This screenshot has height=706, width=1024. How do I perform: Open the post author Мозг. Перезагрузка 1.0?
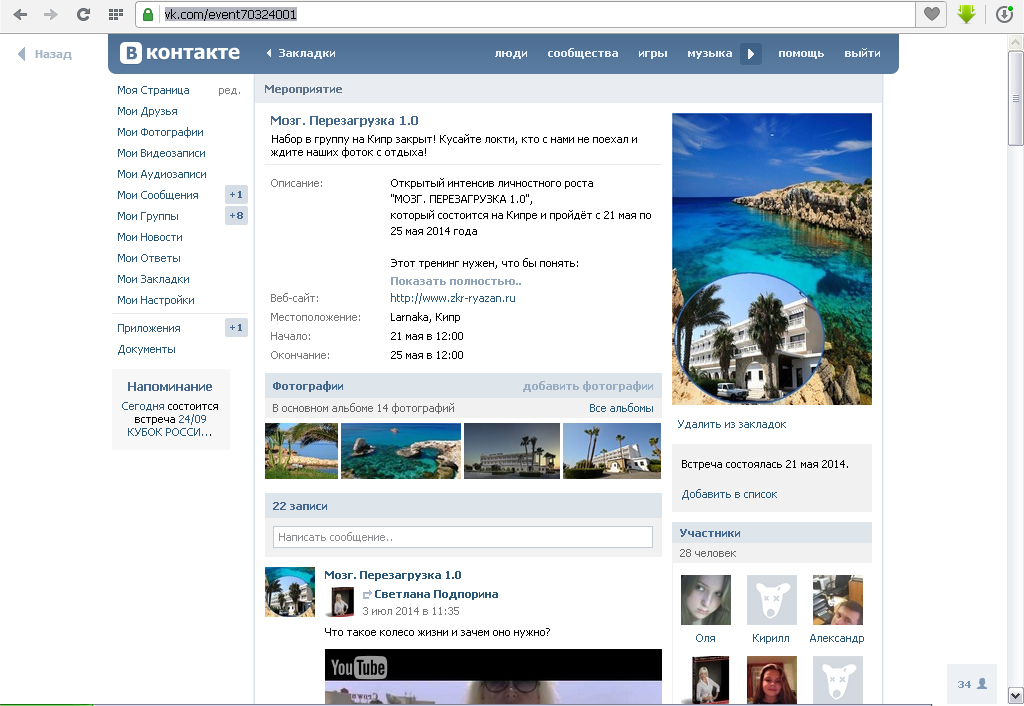(x=392, y=575)
